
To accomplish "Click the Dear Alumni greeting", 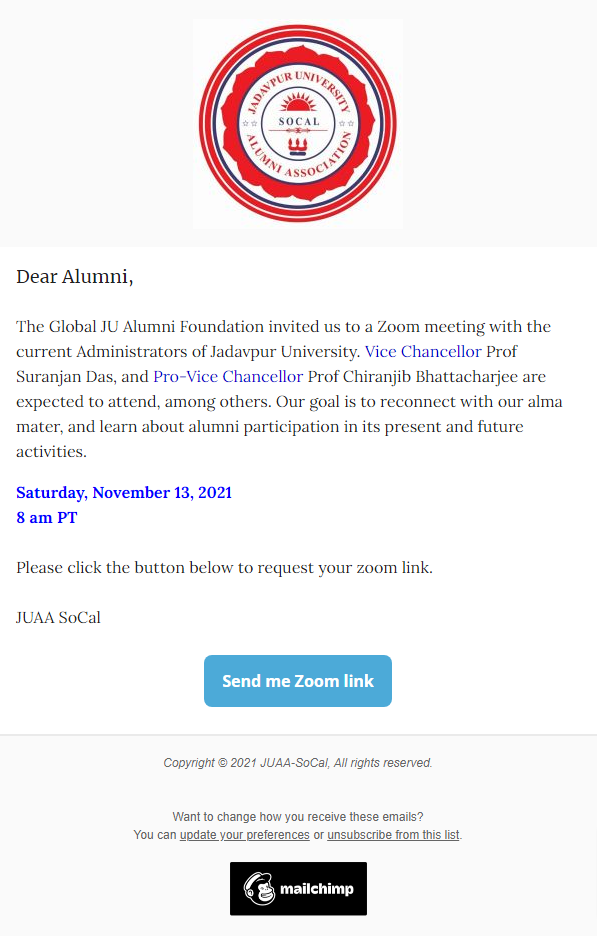I will [x=75, y=276].
